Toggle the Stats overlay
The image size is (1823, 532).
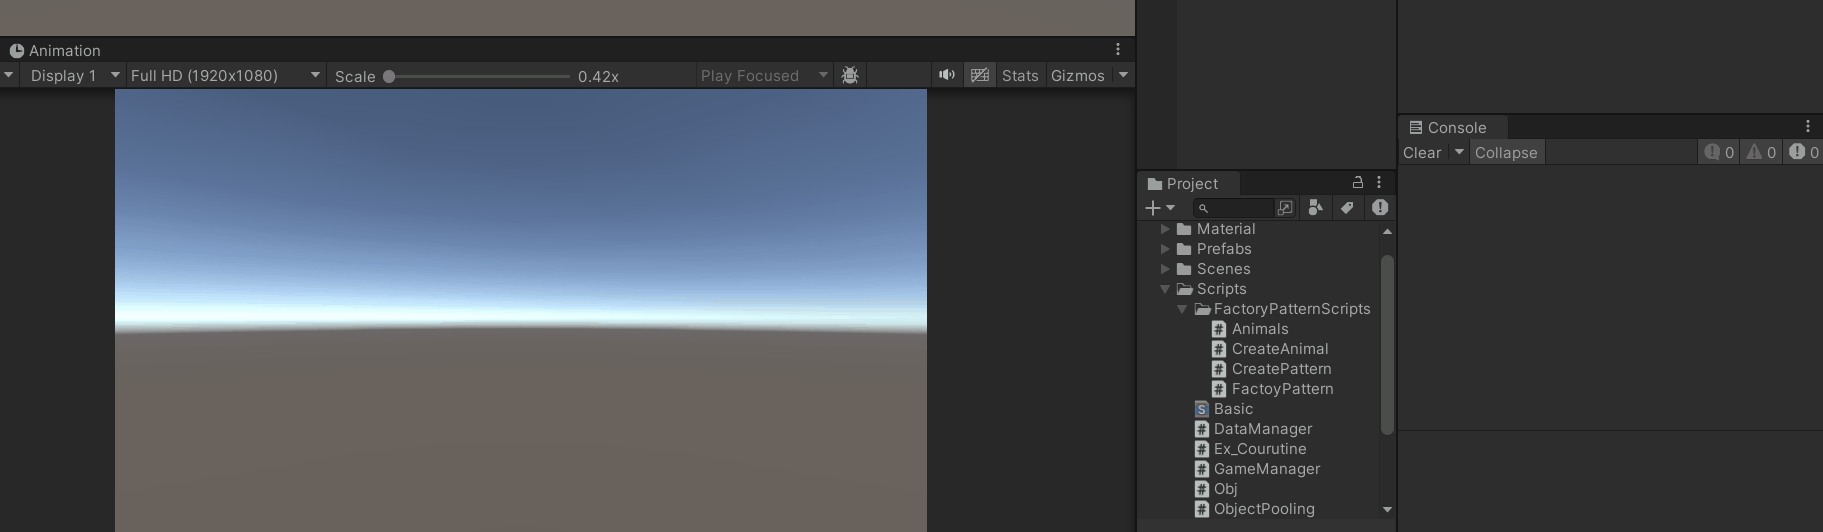[x=1020, y=75]
